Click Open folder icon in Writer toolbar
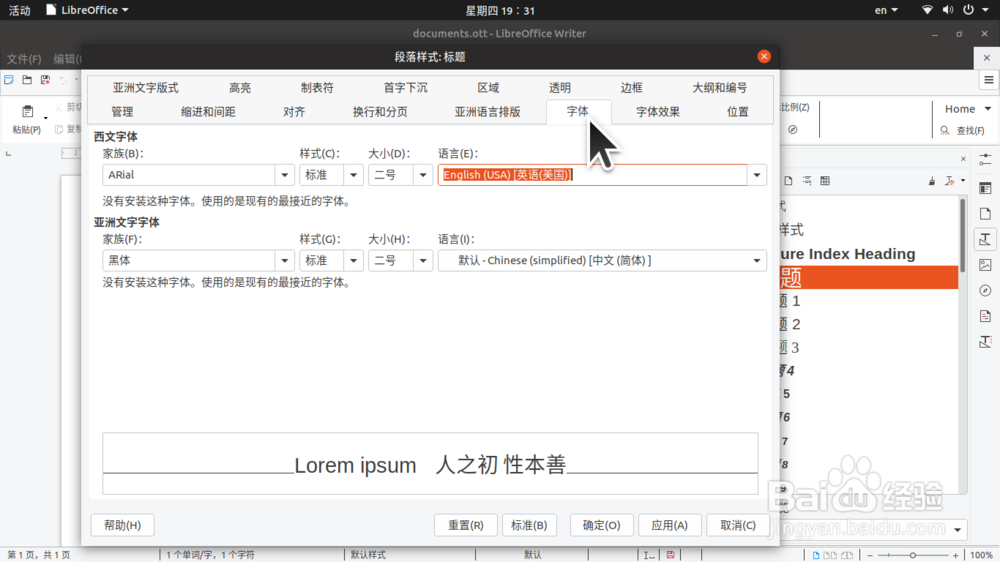The width and height of the screenshot is (1000, 562). coord(27,80)
